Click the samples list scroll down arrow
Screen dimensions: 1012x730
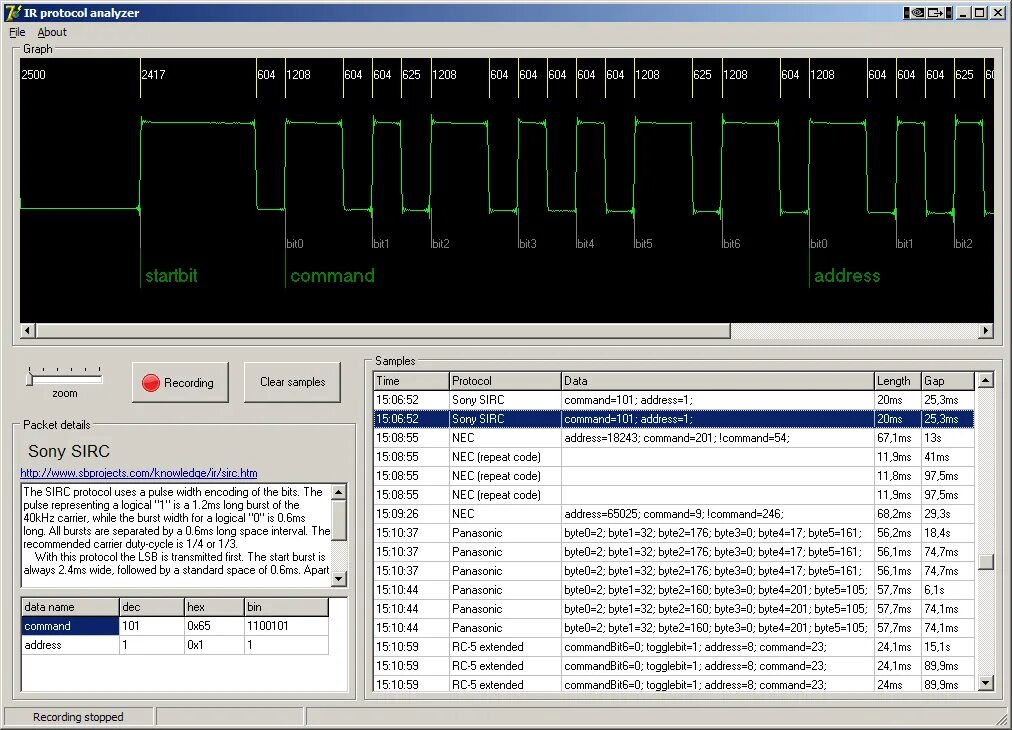[x=985, y=683]
